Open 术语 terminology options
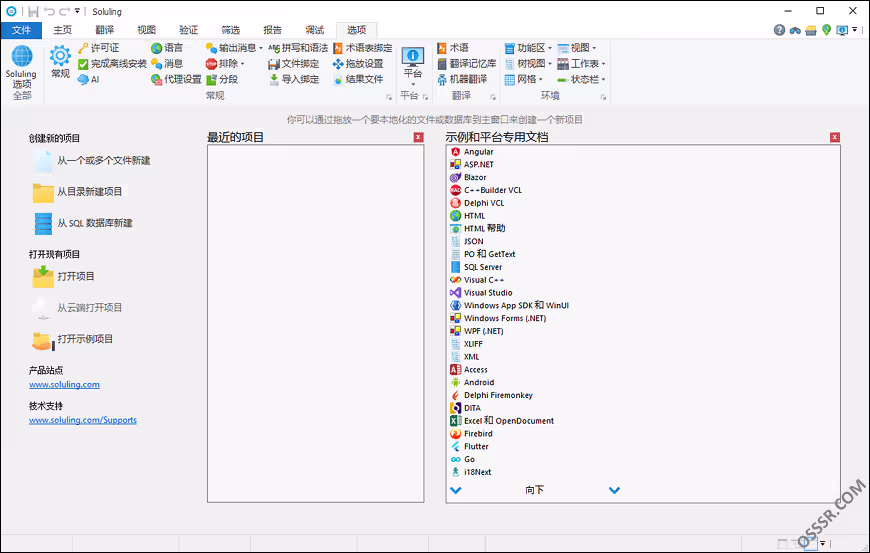This screenshot has height=553, width=870. (x=452, y=48)
